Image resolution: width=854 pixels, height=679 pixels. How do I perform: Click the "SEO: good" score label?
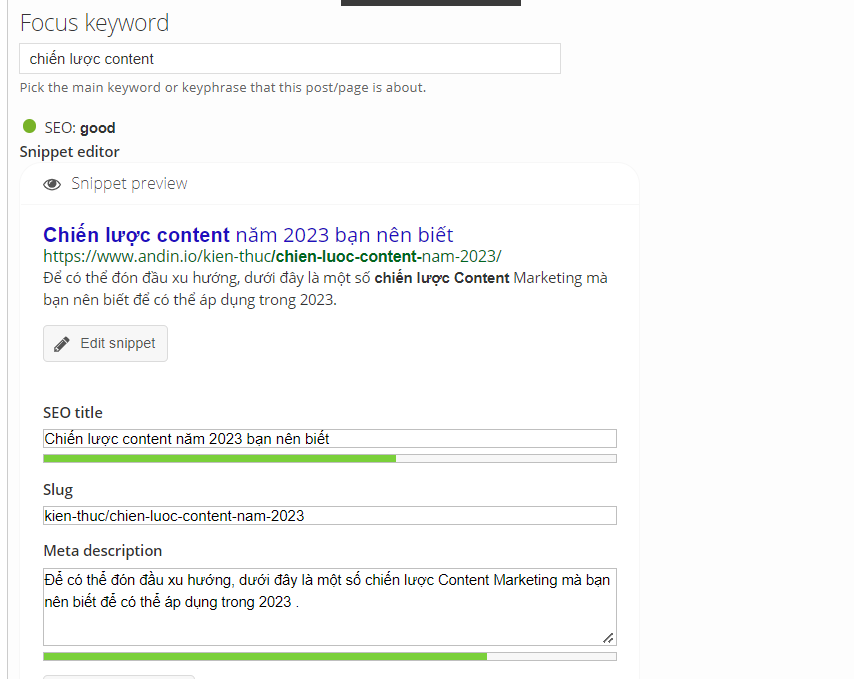coord(80,128)
